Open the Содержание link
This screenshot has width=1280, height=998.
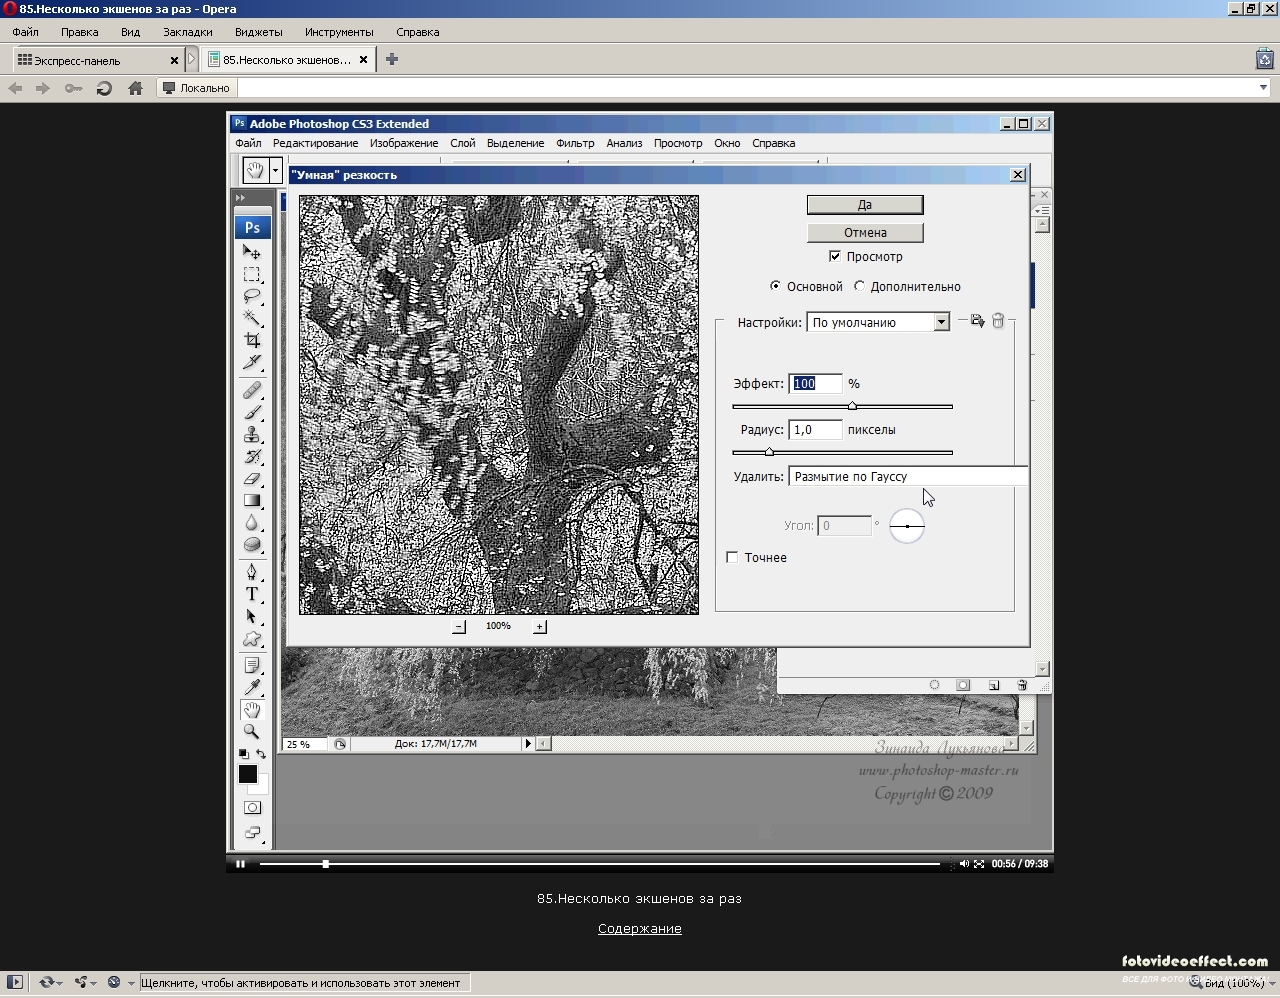(640, 928)
